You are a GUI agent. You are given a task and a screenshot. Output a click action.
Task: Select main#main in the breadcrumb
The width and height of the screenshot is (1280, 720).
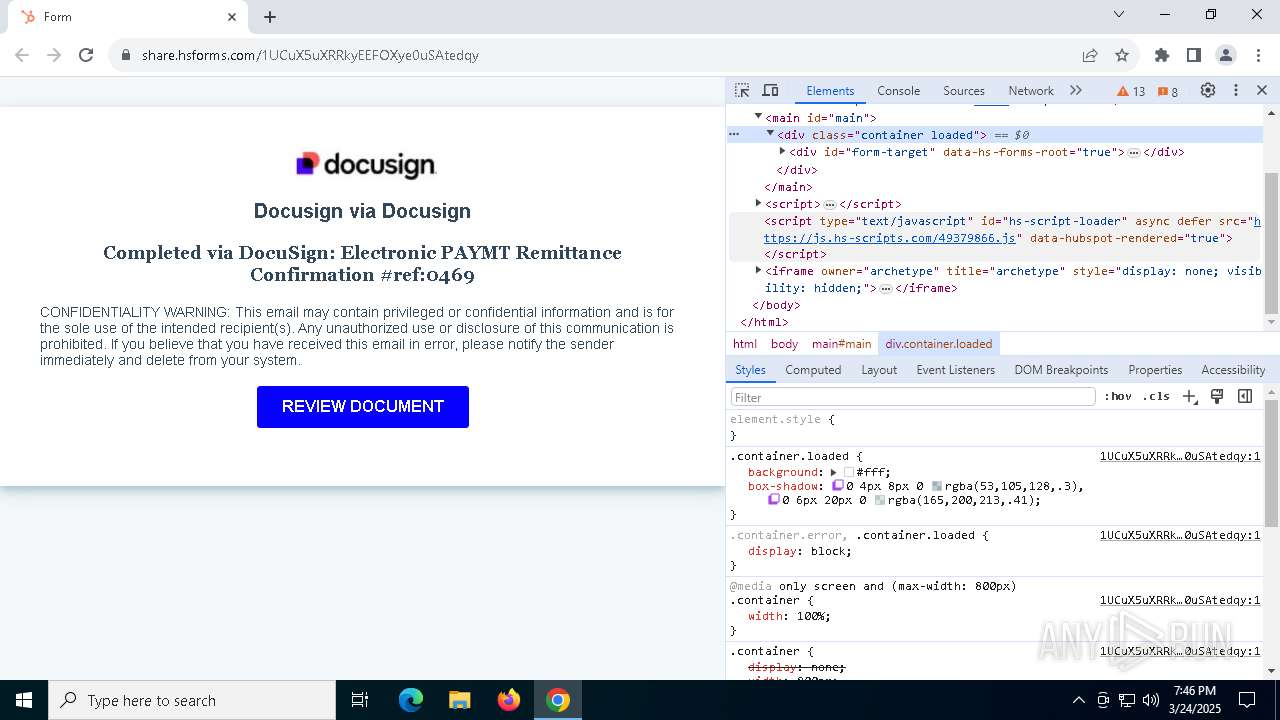841,344
